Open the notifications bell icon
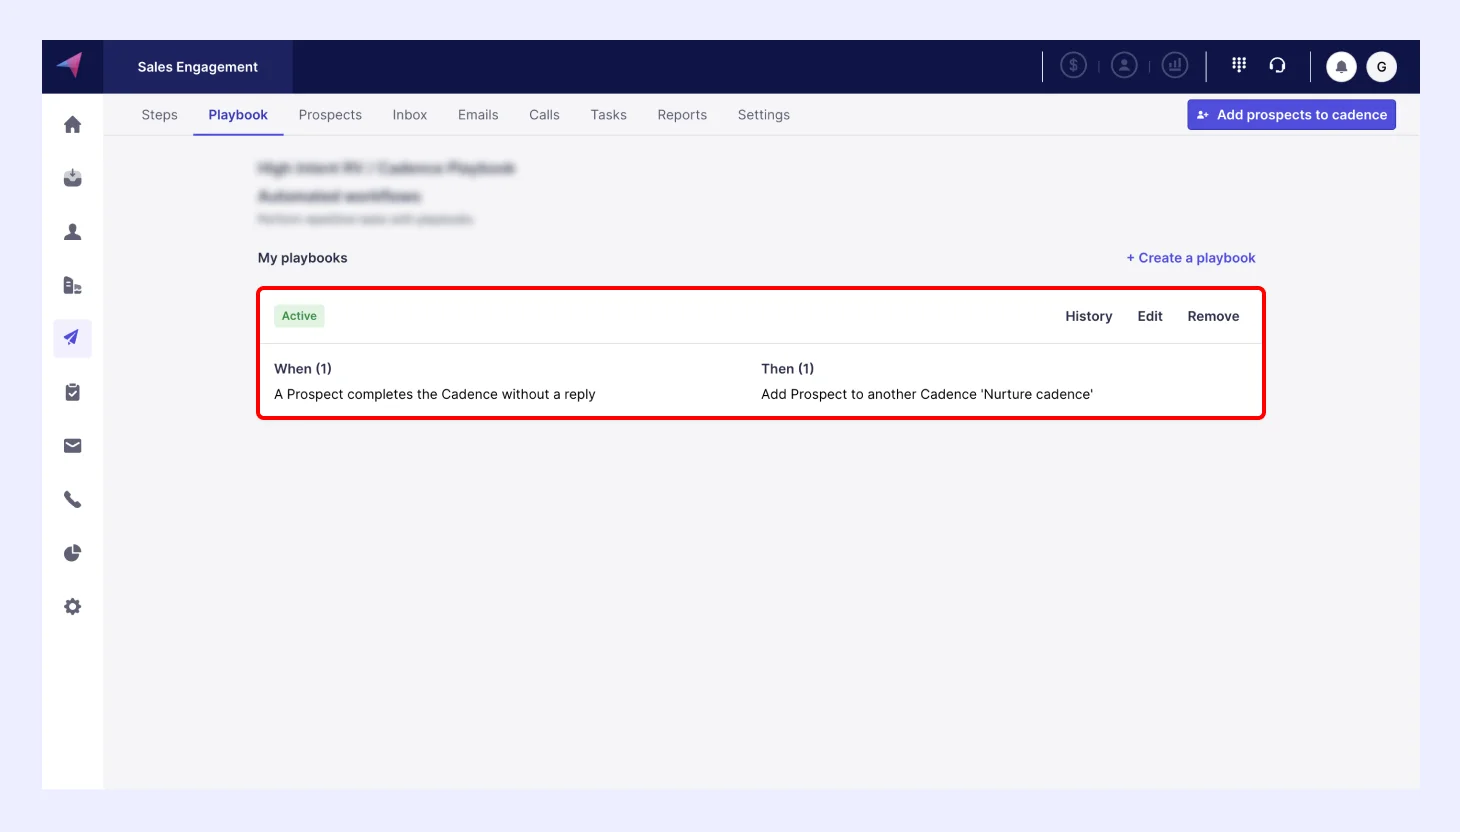1460x832 pixels. [x=1341, y=66]
